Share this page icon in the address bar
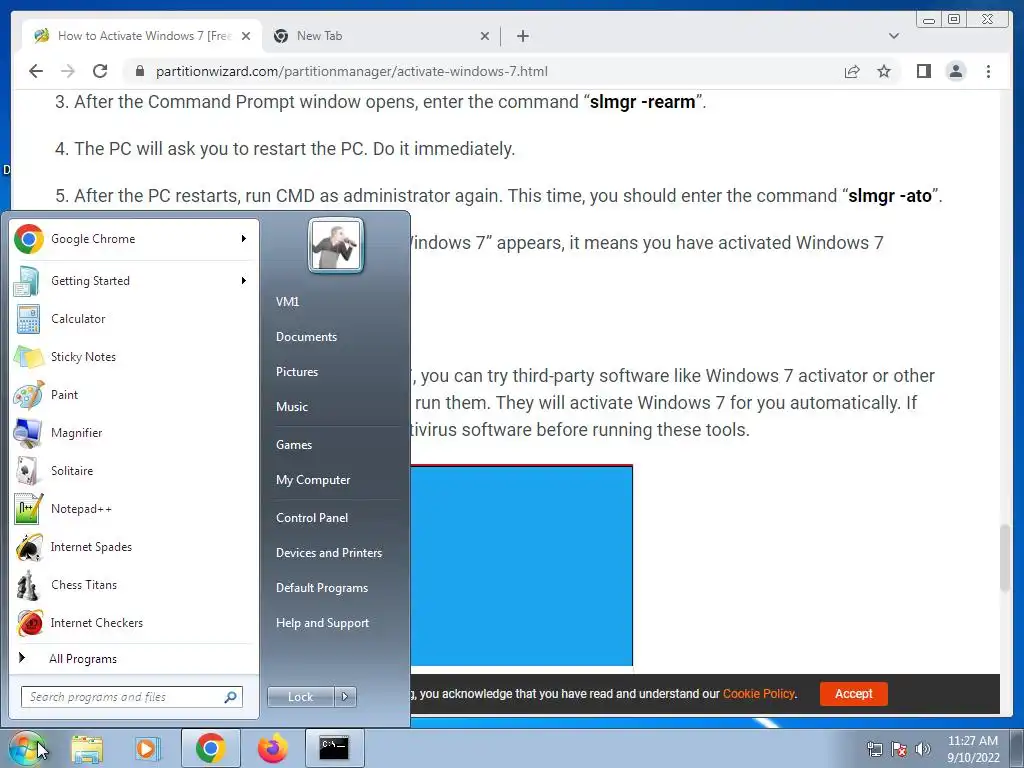 (852, 71)
